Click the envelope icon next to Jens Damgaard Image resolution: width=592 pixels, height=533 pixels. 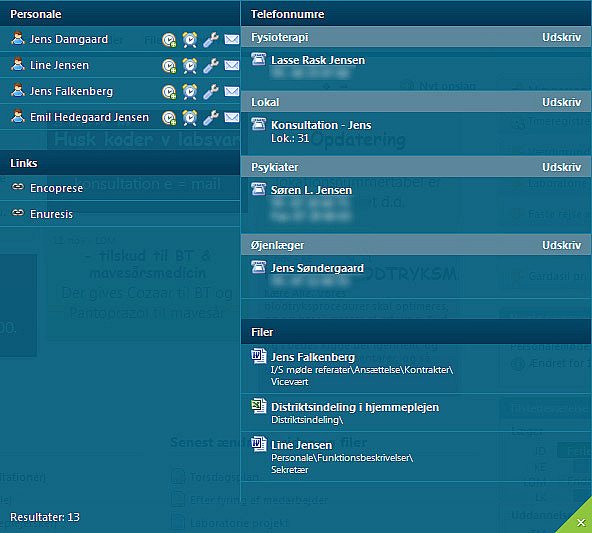[x=231, y=39]
